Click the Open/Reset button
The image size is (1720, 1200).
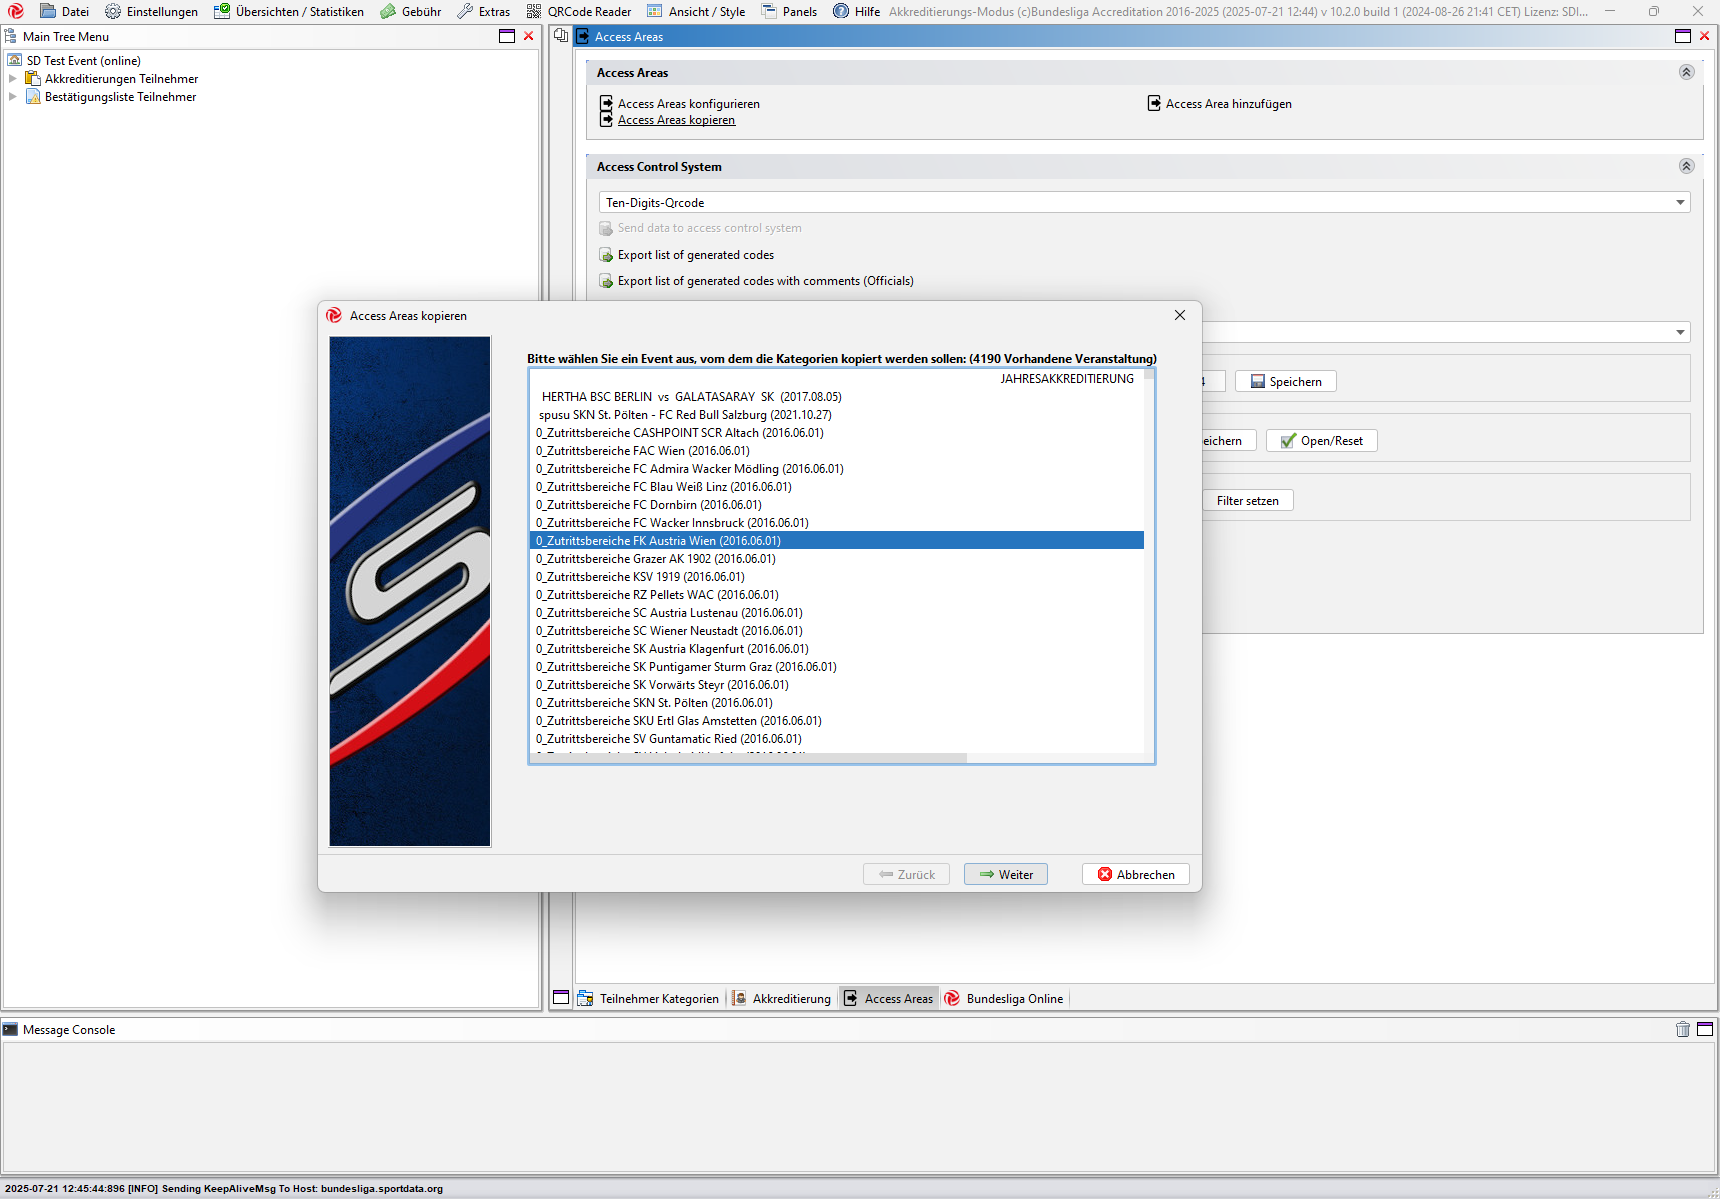click(1321, 441)
